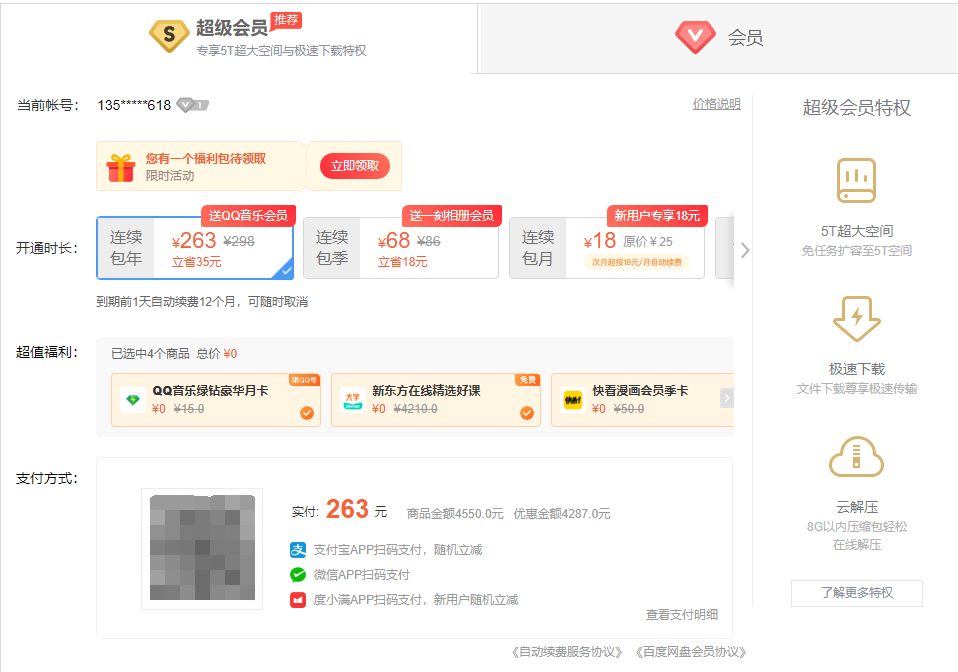958x672 pixels.
Task: Open 《百度网盘会员协议》 link
Action: (690, 652)
